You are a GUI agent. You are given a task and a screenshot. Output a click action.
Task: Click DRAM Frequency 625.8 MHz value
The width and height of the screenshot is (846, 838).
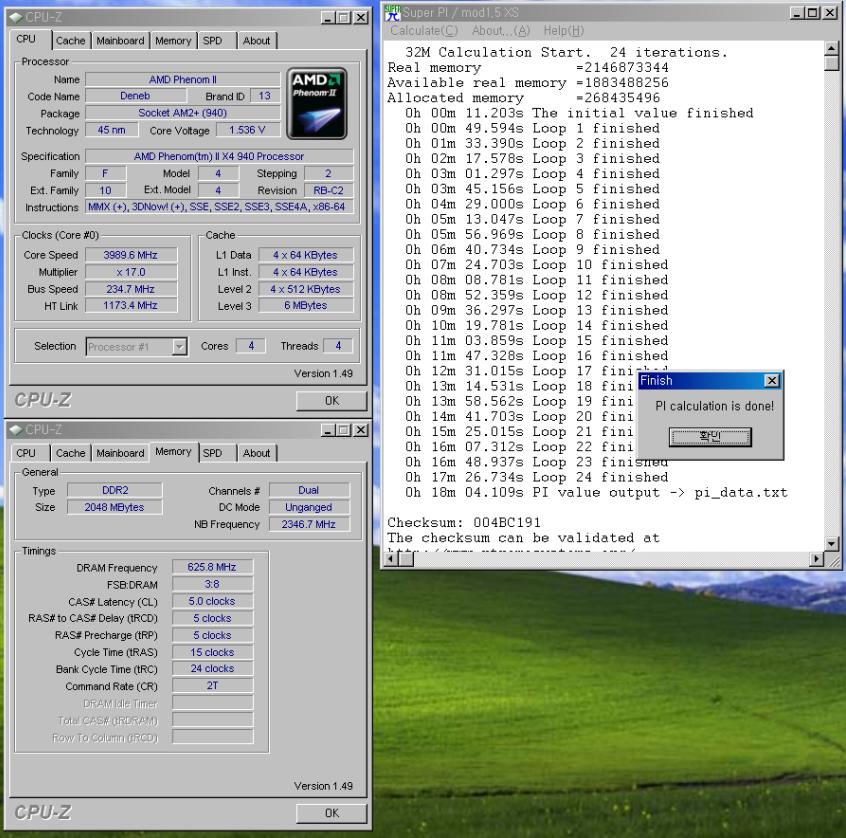[212, 567]
